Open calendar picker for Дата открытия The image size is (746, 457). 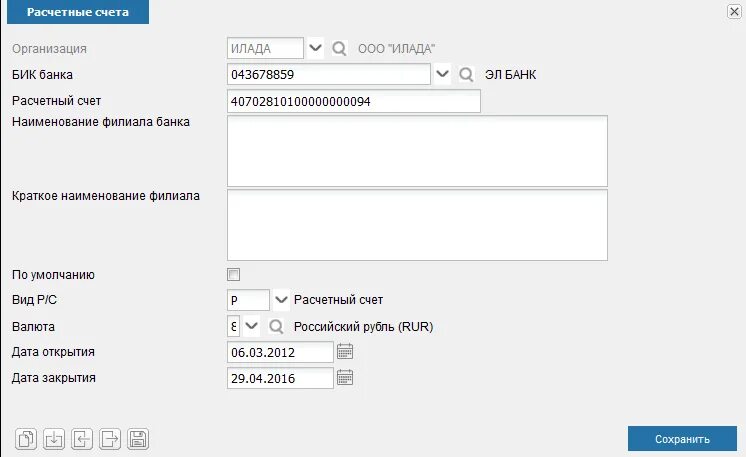click(x=345, y=352)
